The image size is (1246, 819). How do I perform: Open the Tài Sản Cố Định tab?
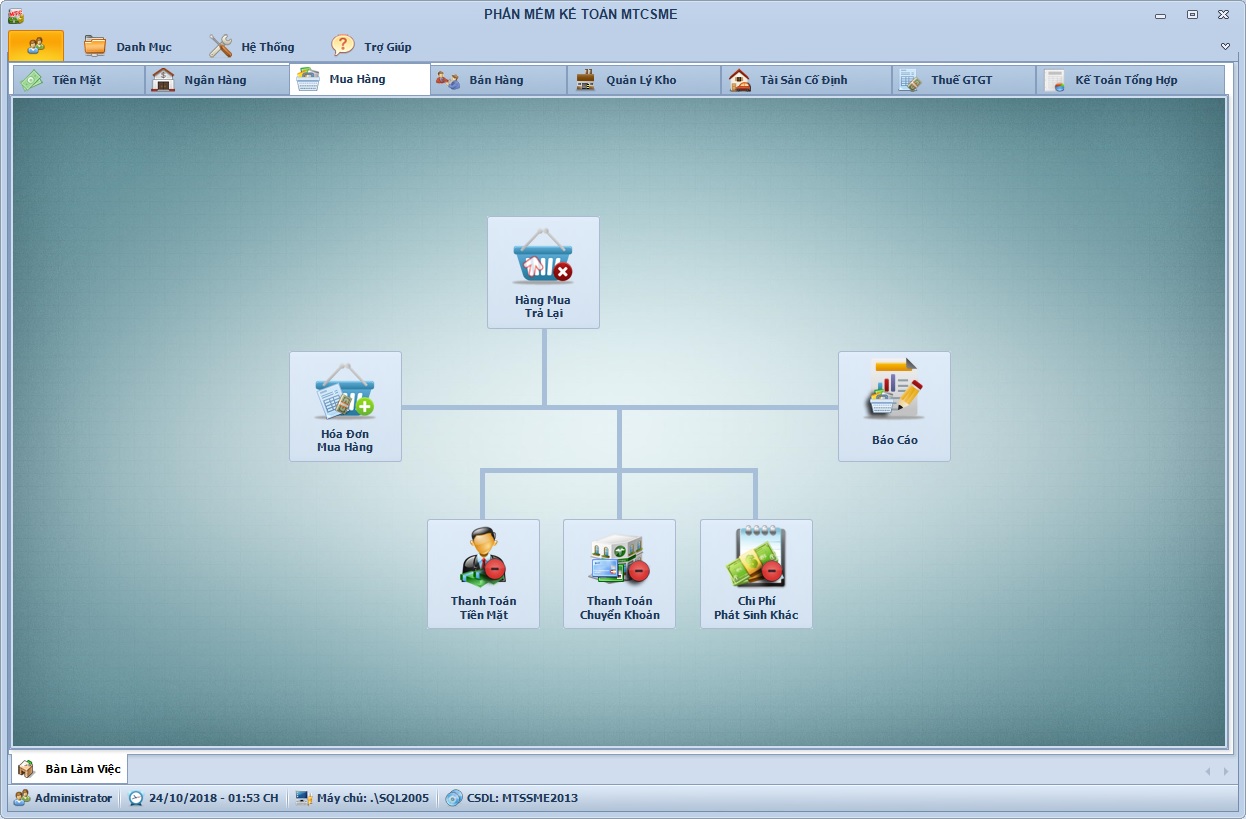(x=803, y=80)
